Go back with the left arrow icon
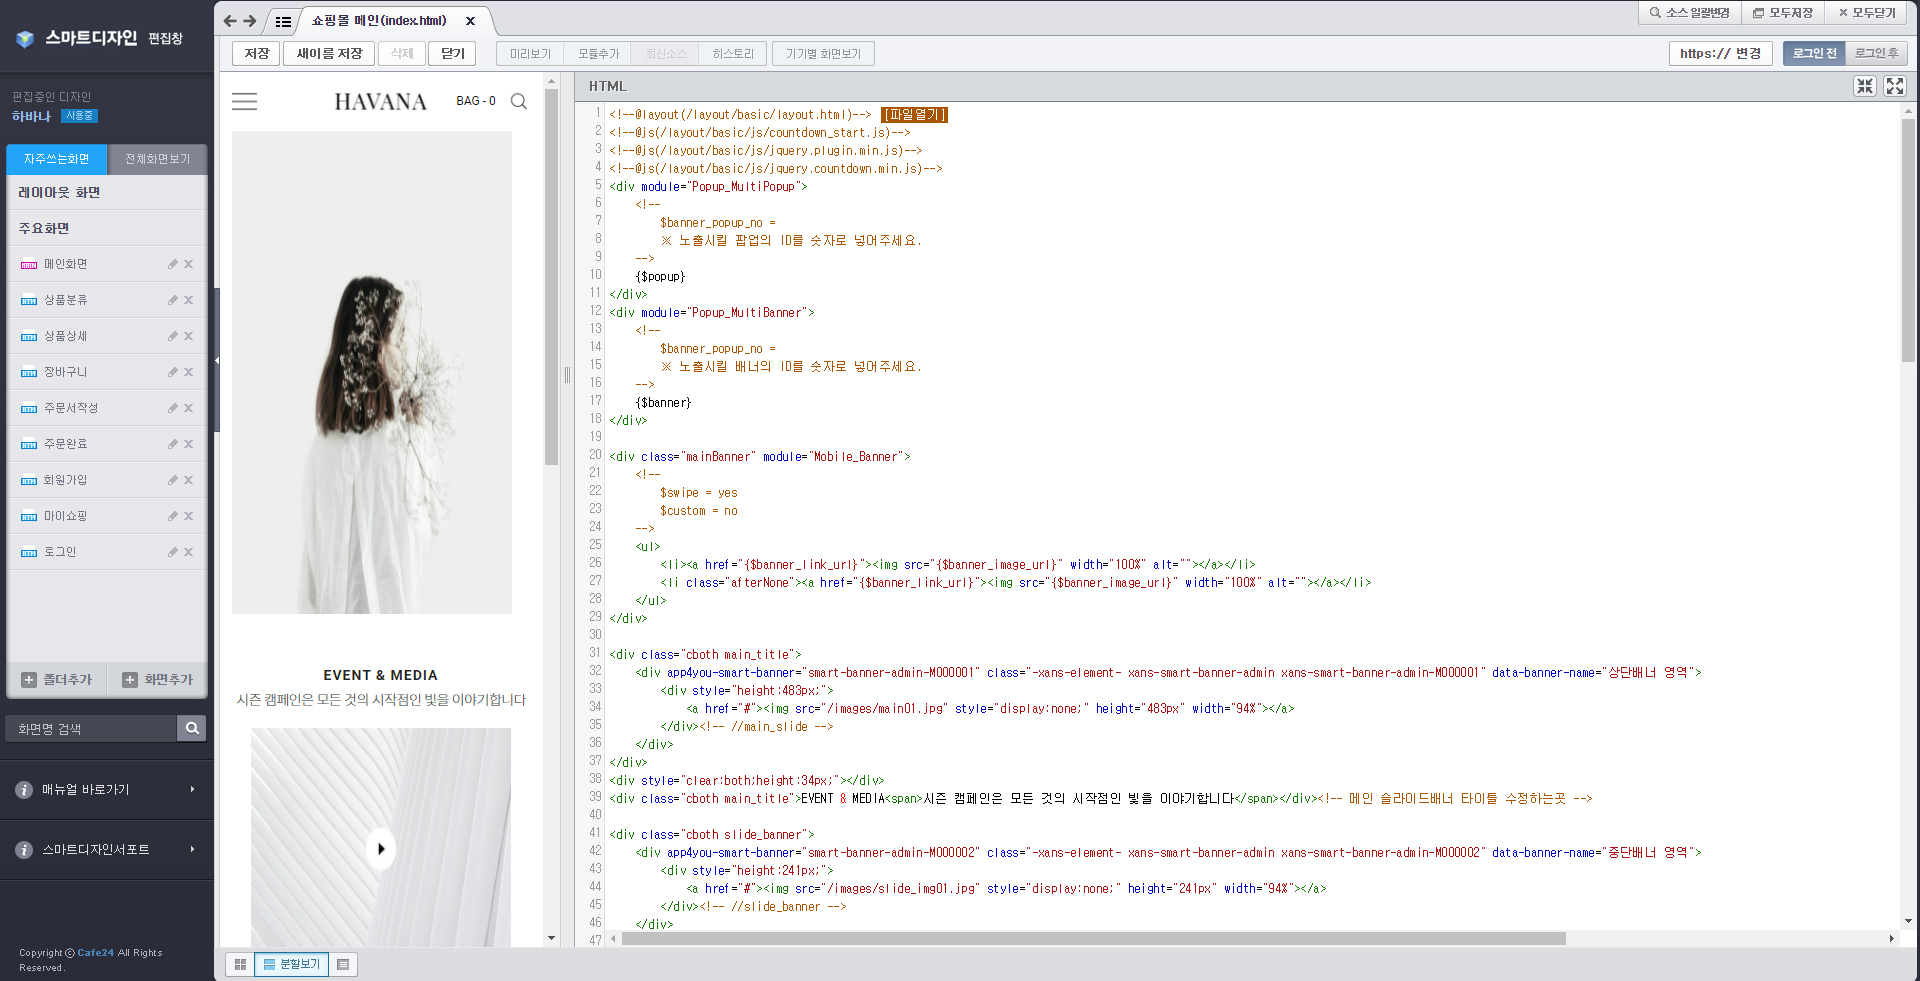Image resolution: width=1920 pixels, height=981 pixels. 230,20
